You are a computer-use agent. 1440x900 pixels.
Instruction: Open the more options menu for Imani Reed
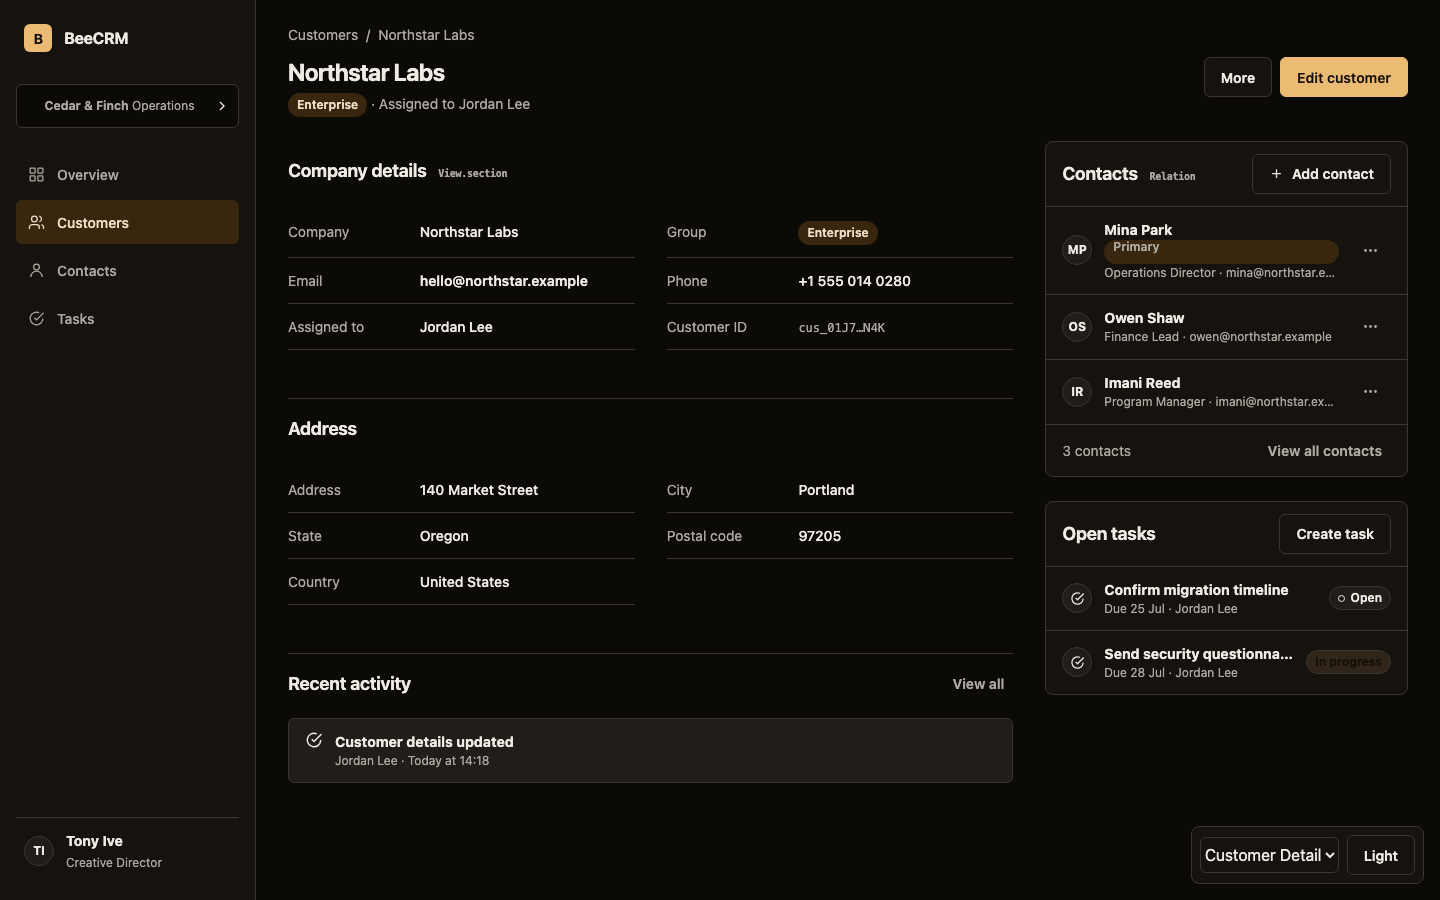click(x=1370, y=392)
